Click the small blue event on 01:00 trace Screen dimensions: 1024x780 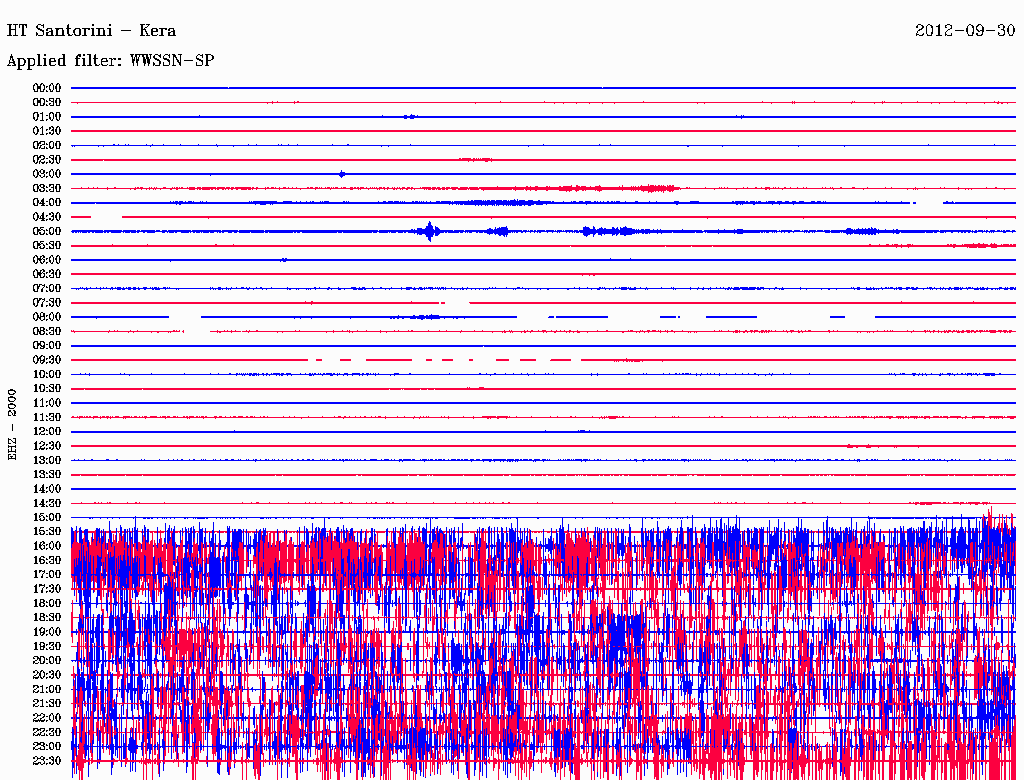(409, 117)
